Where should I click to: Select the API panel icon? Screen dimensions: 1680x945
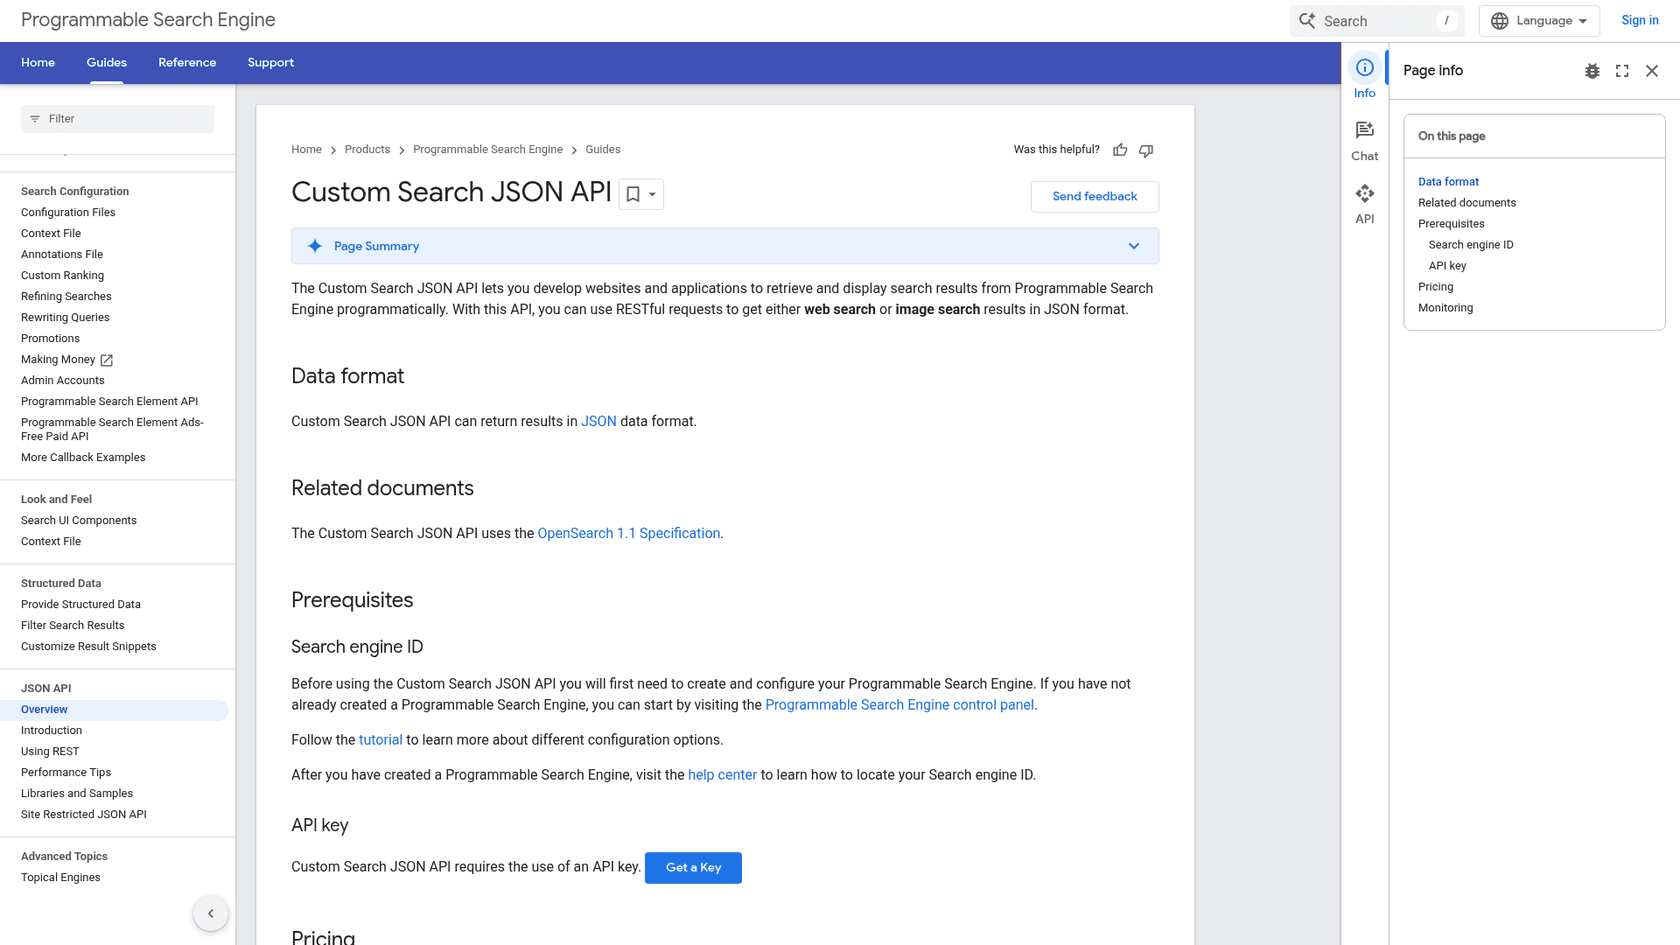(1364, 194)
